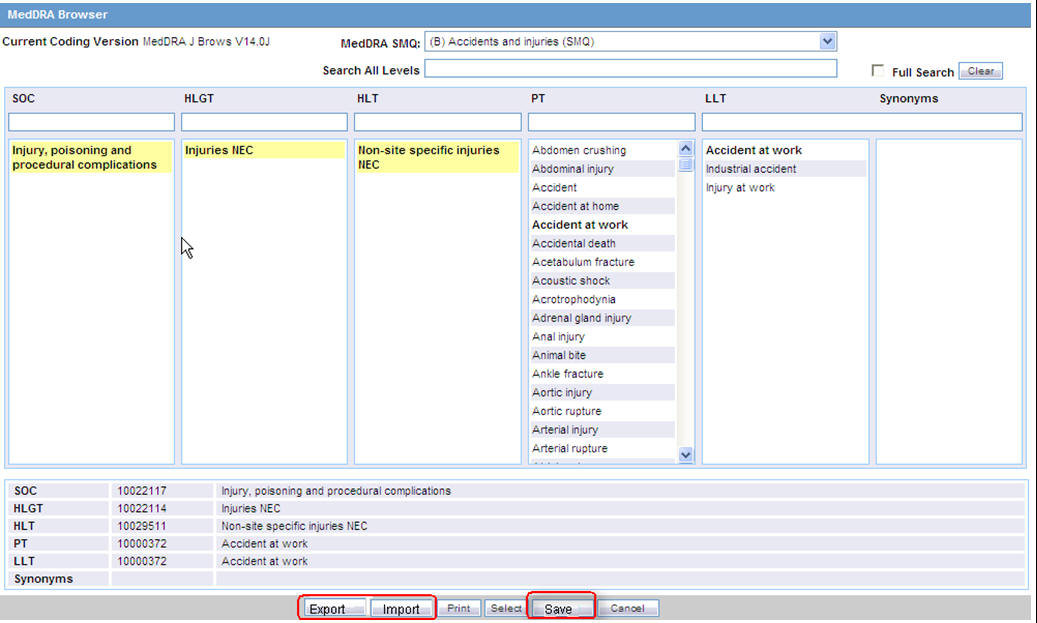Click the Print button

(x=458, y=608)
